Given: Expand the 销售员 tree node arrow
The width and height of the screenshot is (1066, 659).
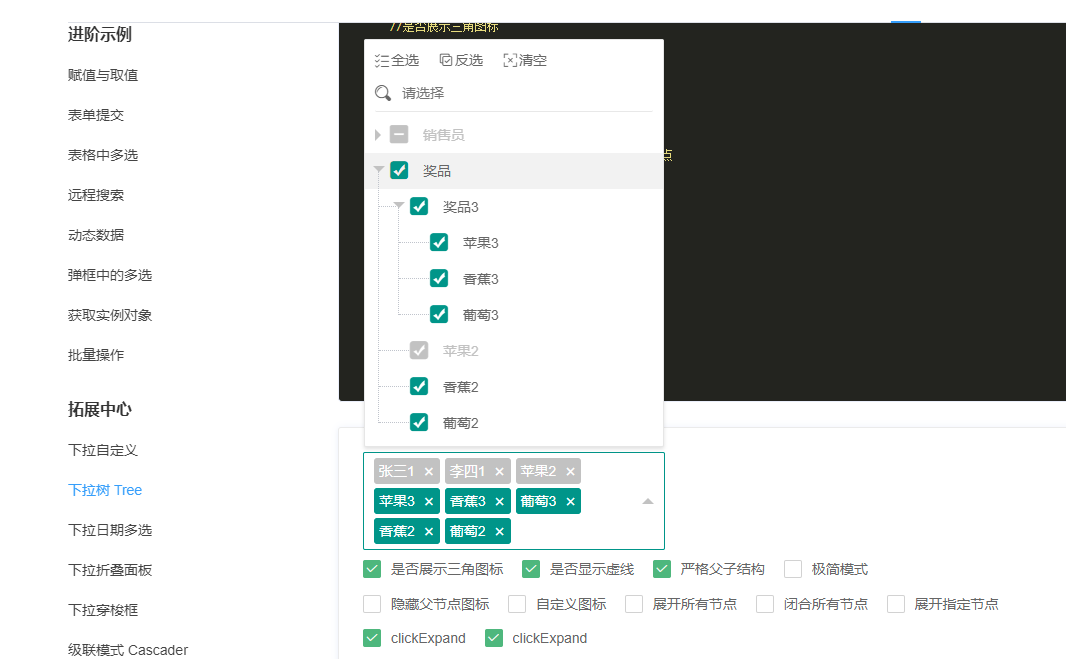Looking at the screenshot, I should pyautogui.click(x=378, y=134).
